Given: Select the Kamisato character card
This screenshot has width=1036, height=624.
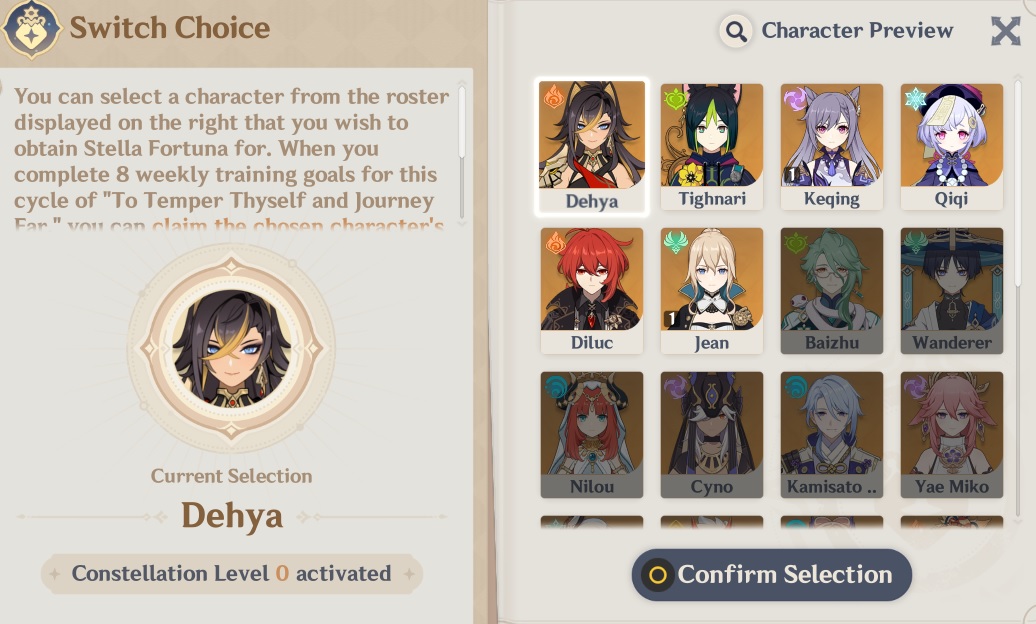Looking at the screenshot, I should 832,435.
